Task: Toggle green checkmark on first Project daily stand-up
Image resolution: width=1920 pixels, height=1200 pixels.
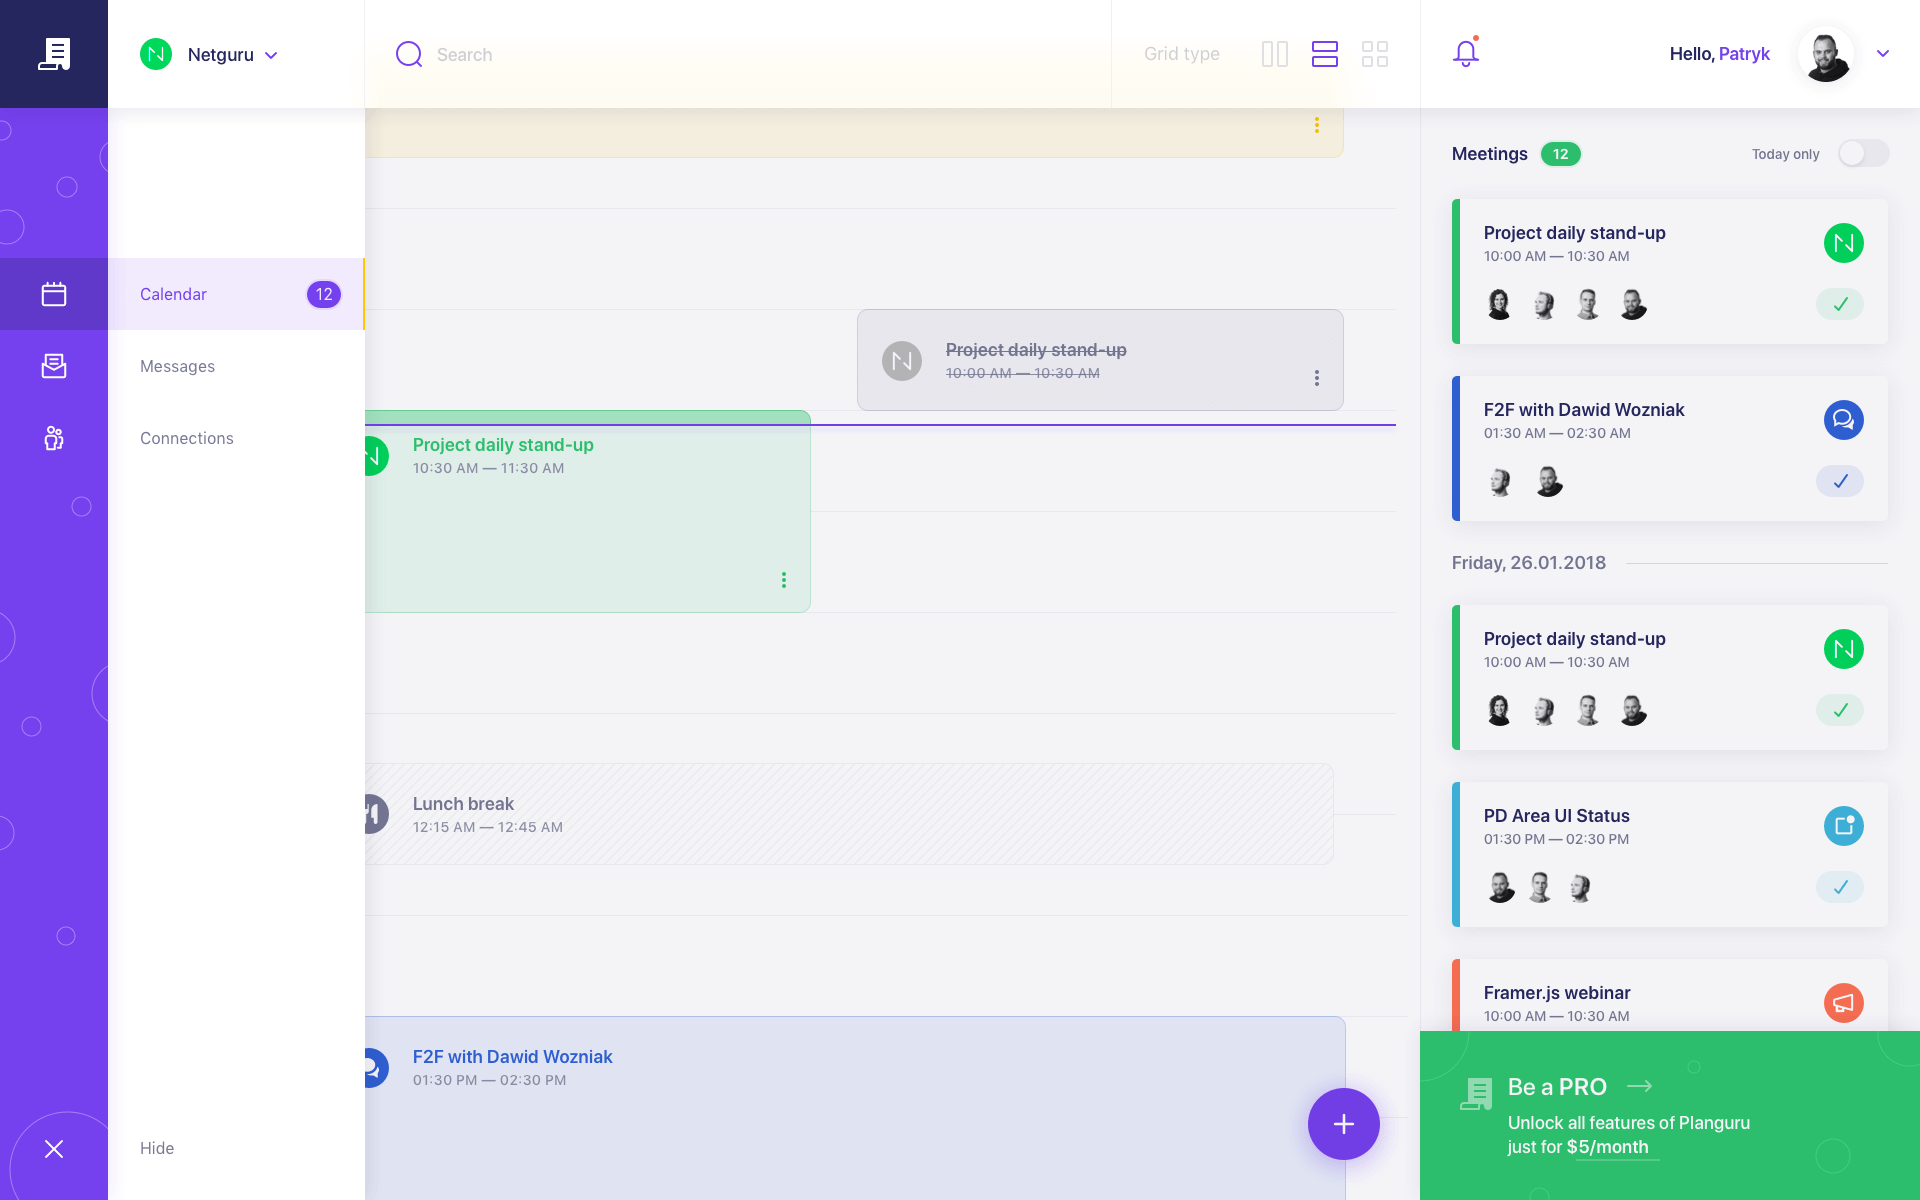Action: point(1839,304)
